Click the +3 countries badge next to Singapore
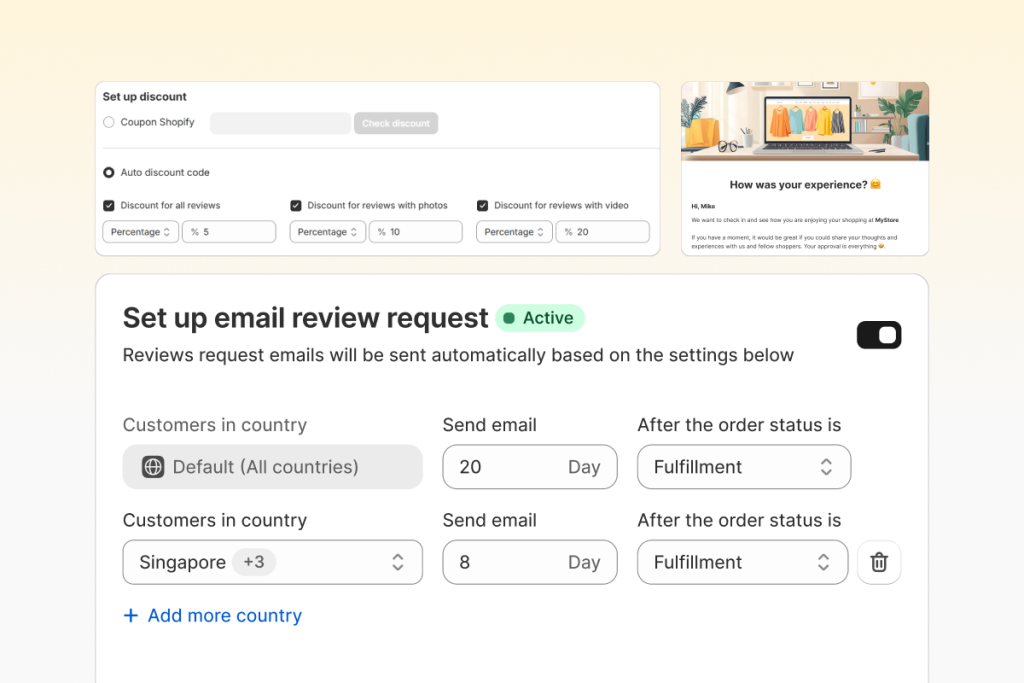1024x683 pixels. [x=254, y=562]
